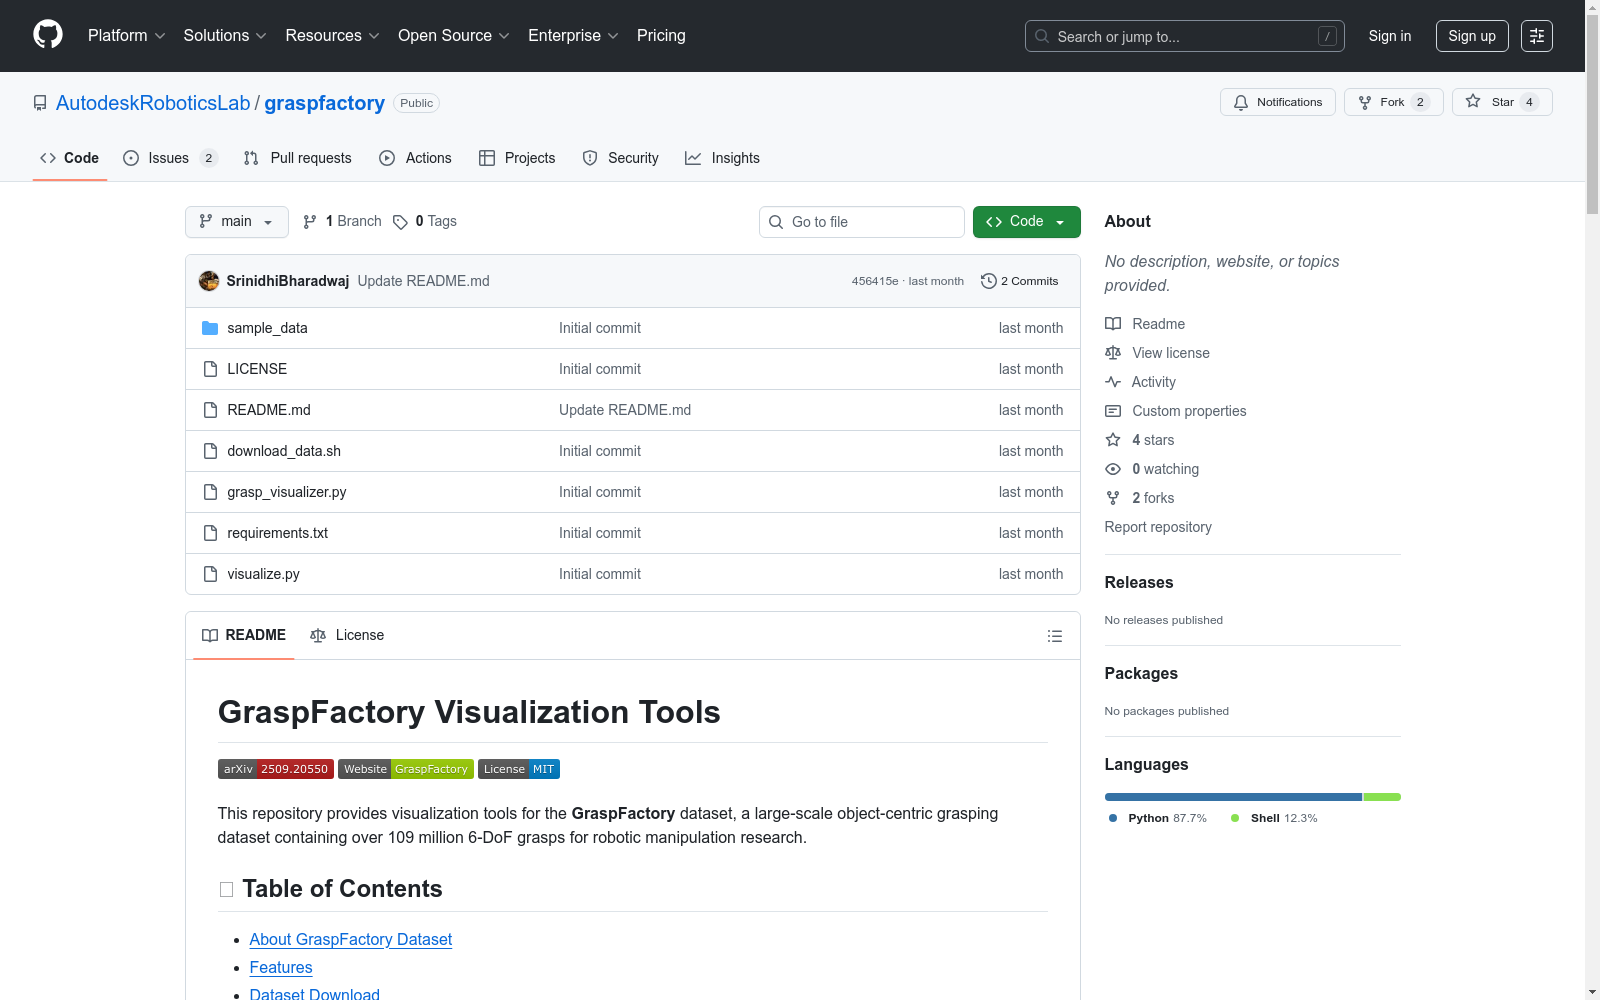Viewport: 1600px width, 1000px height.
Task: Switch to the Projects tab
Action: pos(517,158)
